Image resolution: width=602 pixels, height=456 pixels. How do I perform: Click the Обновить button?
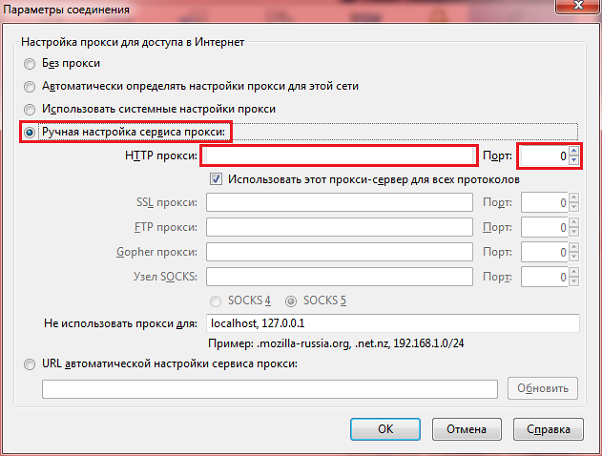point(542,388)
